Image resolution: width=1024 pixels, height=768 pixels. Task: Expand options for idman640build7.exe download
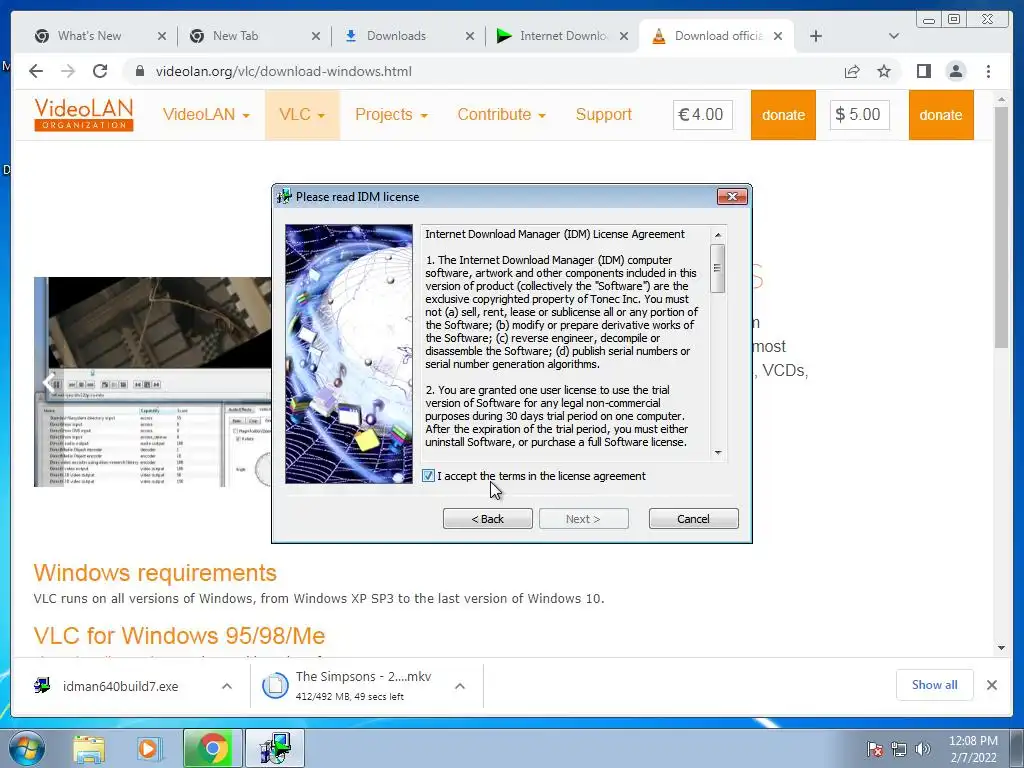point(227,686)
